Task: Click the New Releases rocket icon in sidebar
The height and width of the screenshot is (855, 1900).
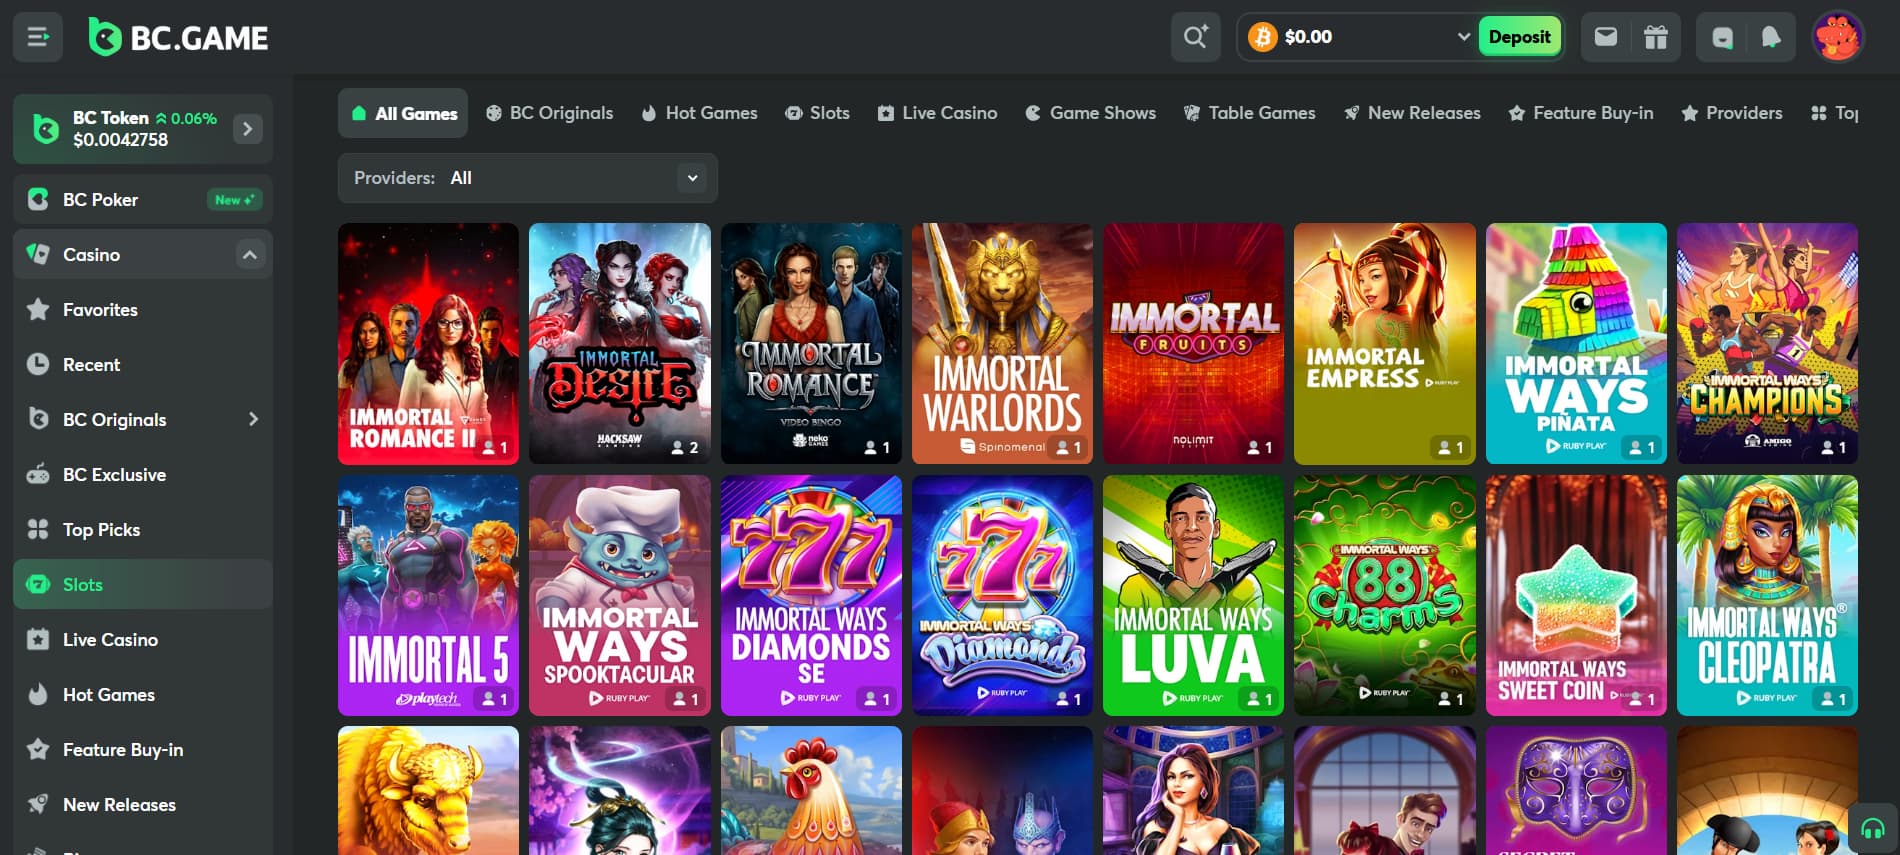Action: click(x=38, y=805)
